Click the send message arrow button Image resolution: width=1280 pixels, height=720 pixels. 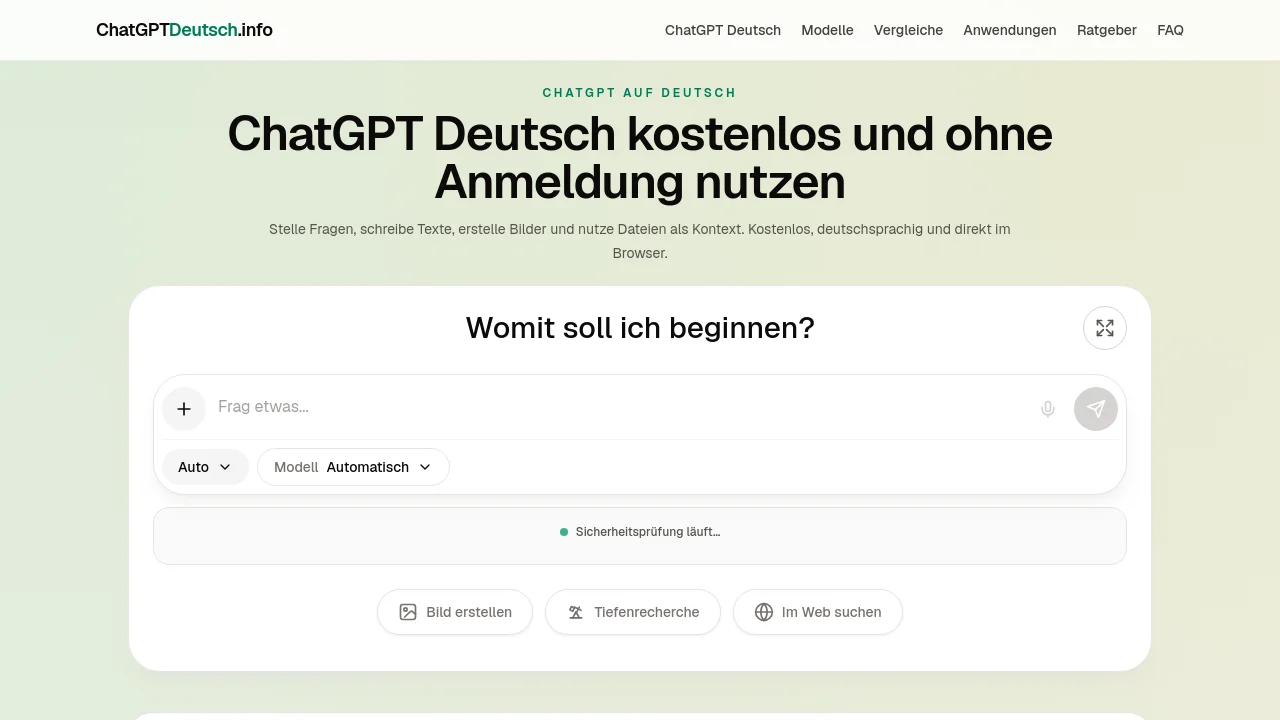tap(1096, 409)
